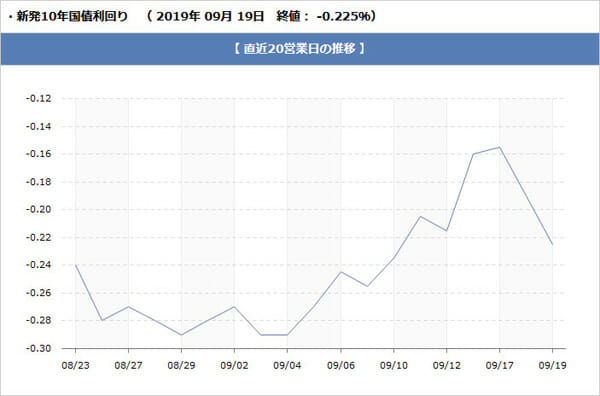Click the y-axis label -0.30
Screen dimensions: 600x396
pos(38,348)
